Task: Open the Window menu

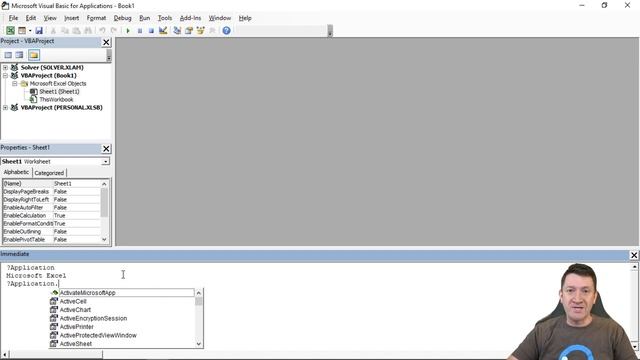Action: click(220, 18)
